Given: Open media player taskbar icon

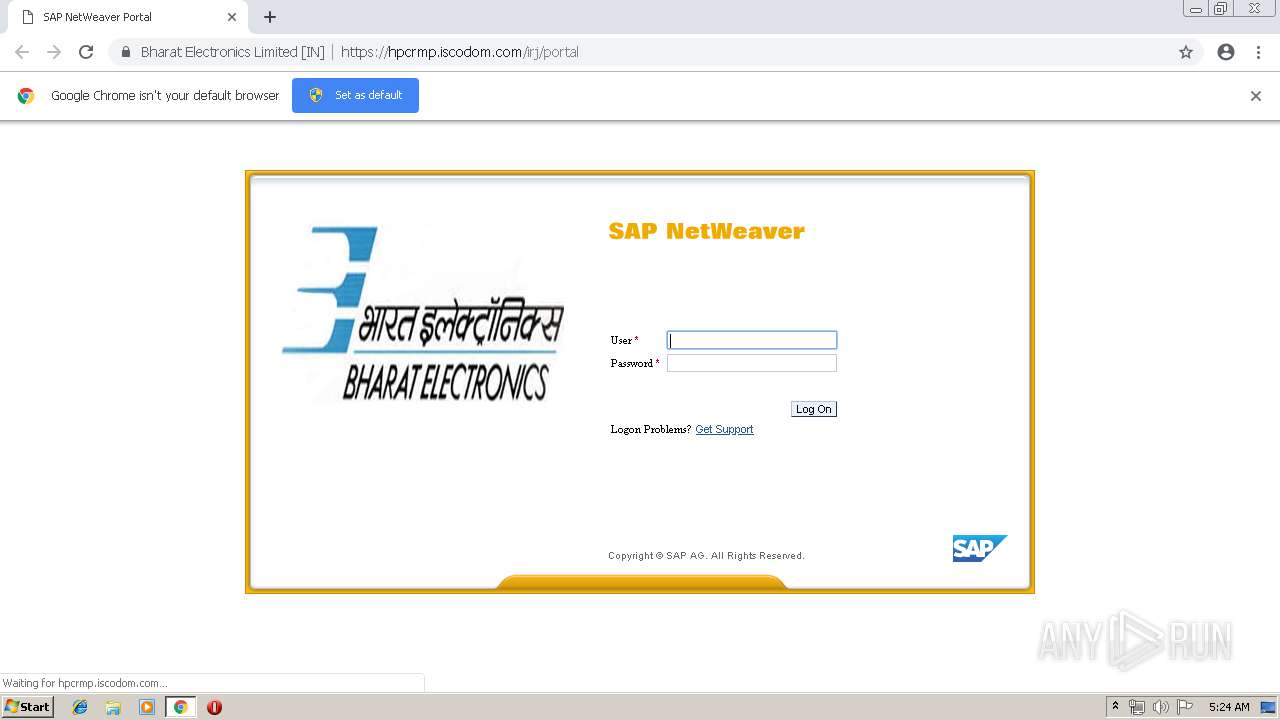Looking at the screenshot, I should pyautogui.click(x=147, y=707).
